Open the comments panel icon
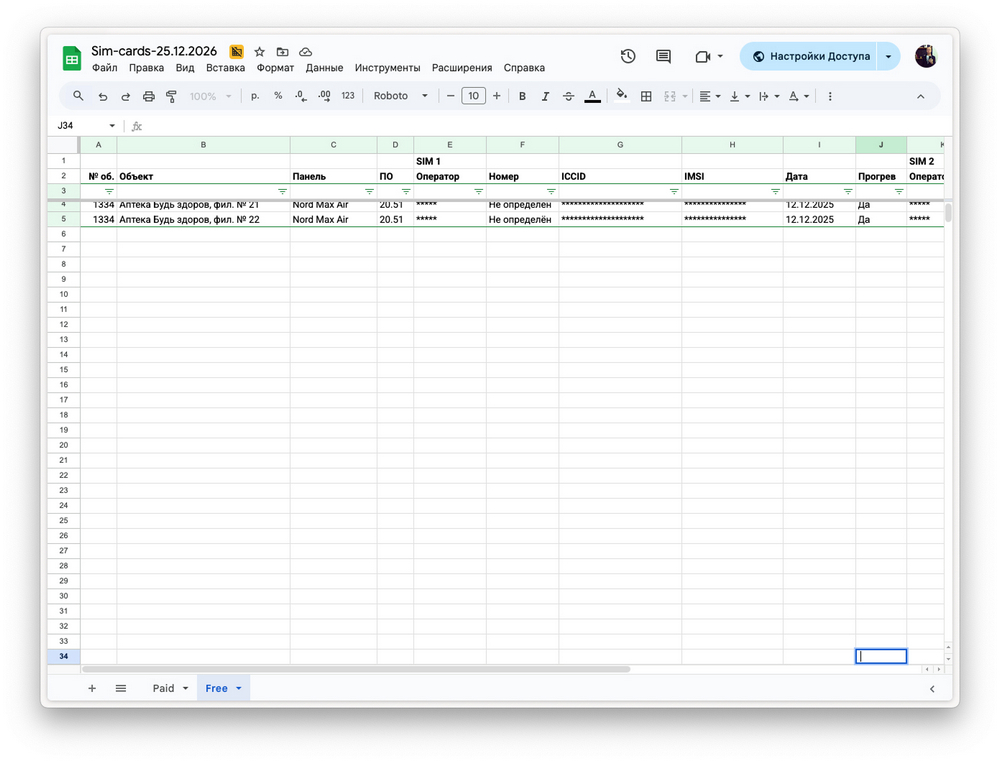This screenshot has width=1000, height=761. [x=663, y=57]
